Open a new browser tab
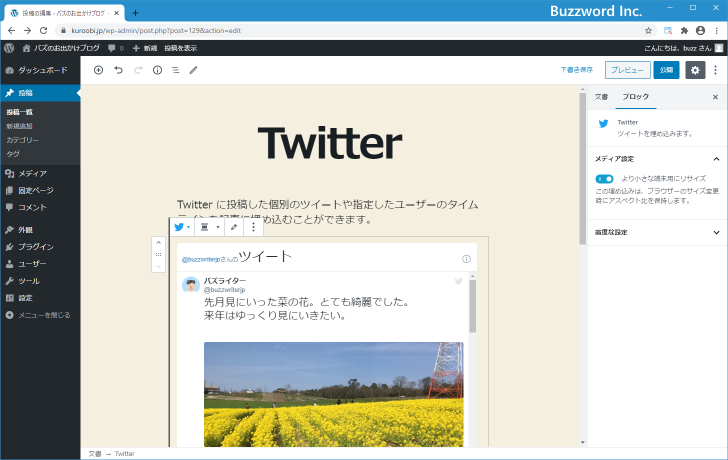Screen dimensions: 728x460 click(135, 13)
